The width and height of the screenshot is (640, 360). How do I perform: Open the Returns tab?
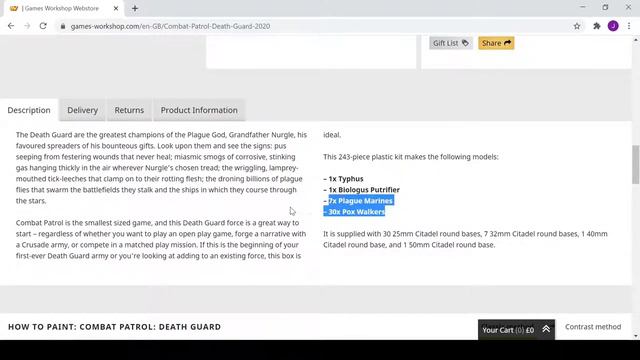129,110
